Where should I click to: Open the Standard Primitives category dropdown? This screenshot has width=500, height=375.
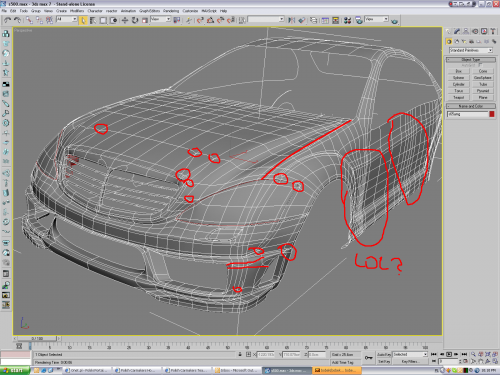click(471, 50)
